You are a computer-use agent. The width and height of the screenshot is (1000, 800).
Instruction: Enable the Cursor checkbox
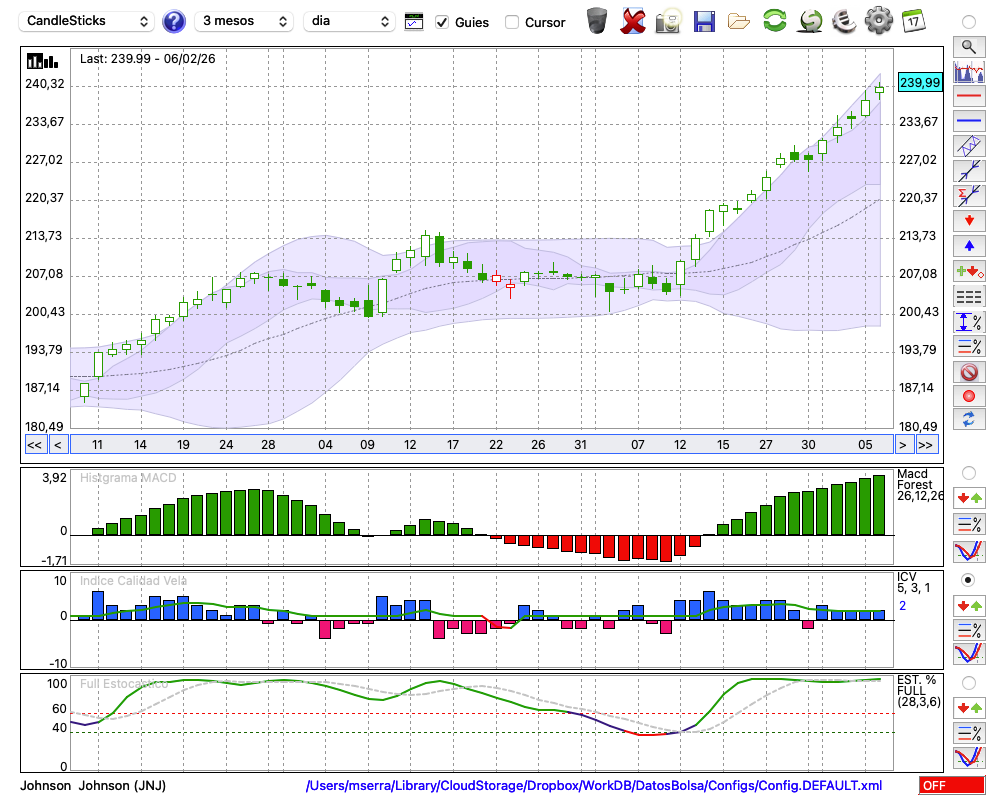pos(512,22)
